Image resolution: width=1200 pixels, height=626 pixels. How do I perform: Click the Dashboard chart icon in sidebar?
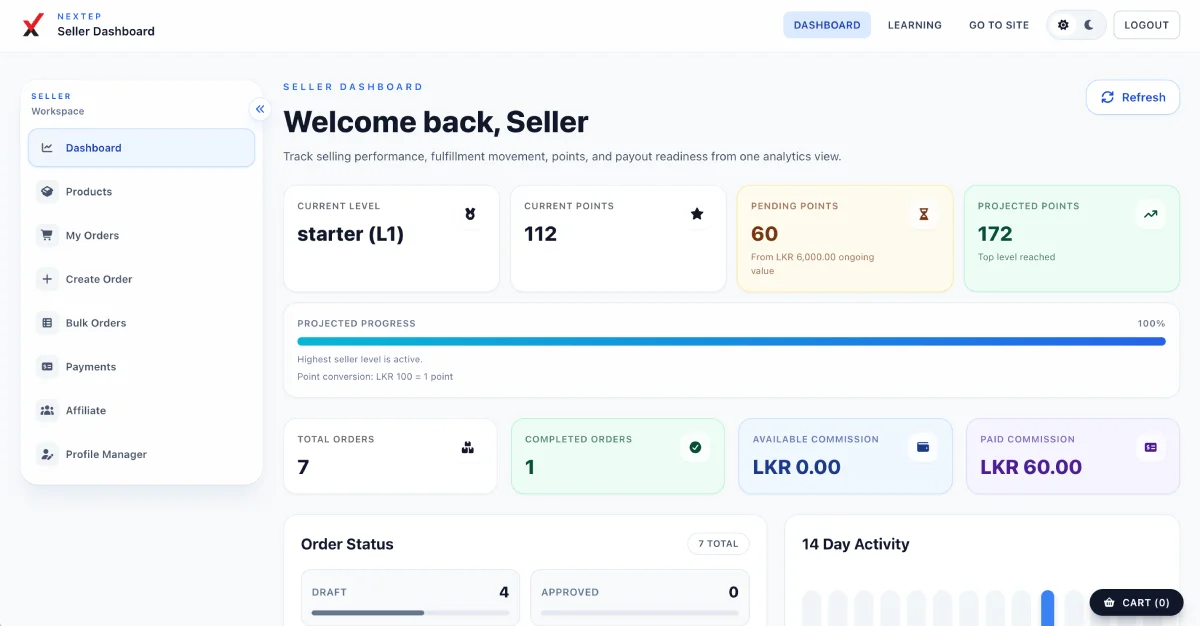pyautogui.click(x=47, y=148)
